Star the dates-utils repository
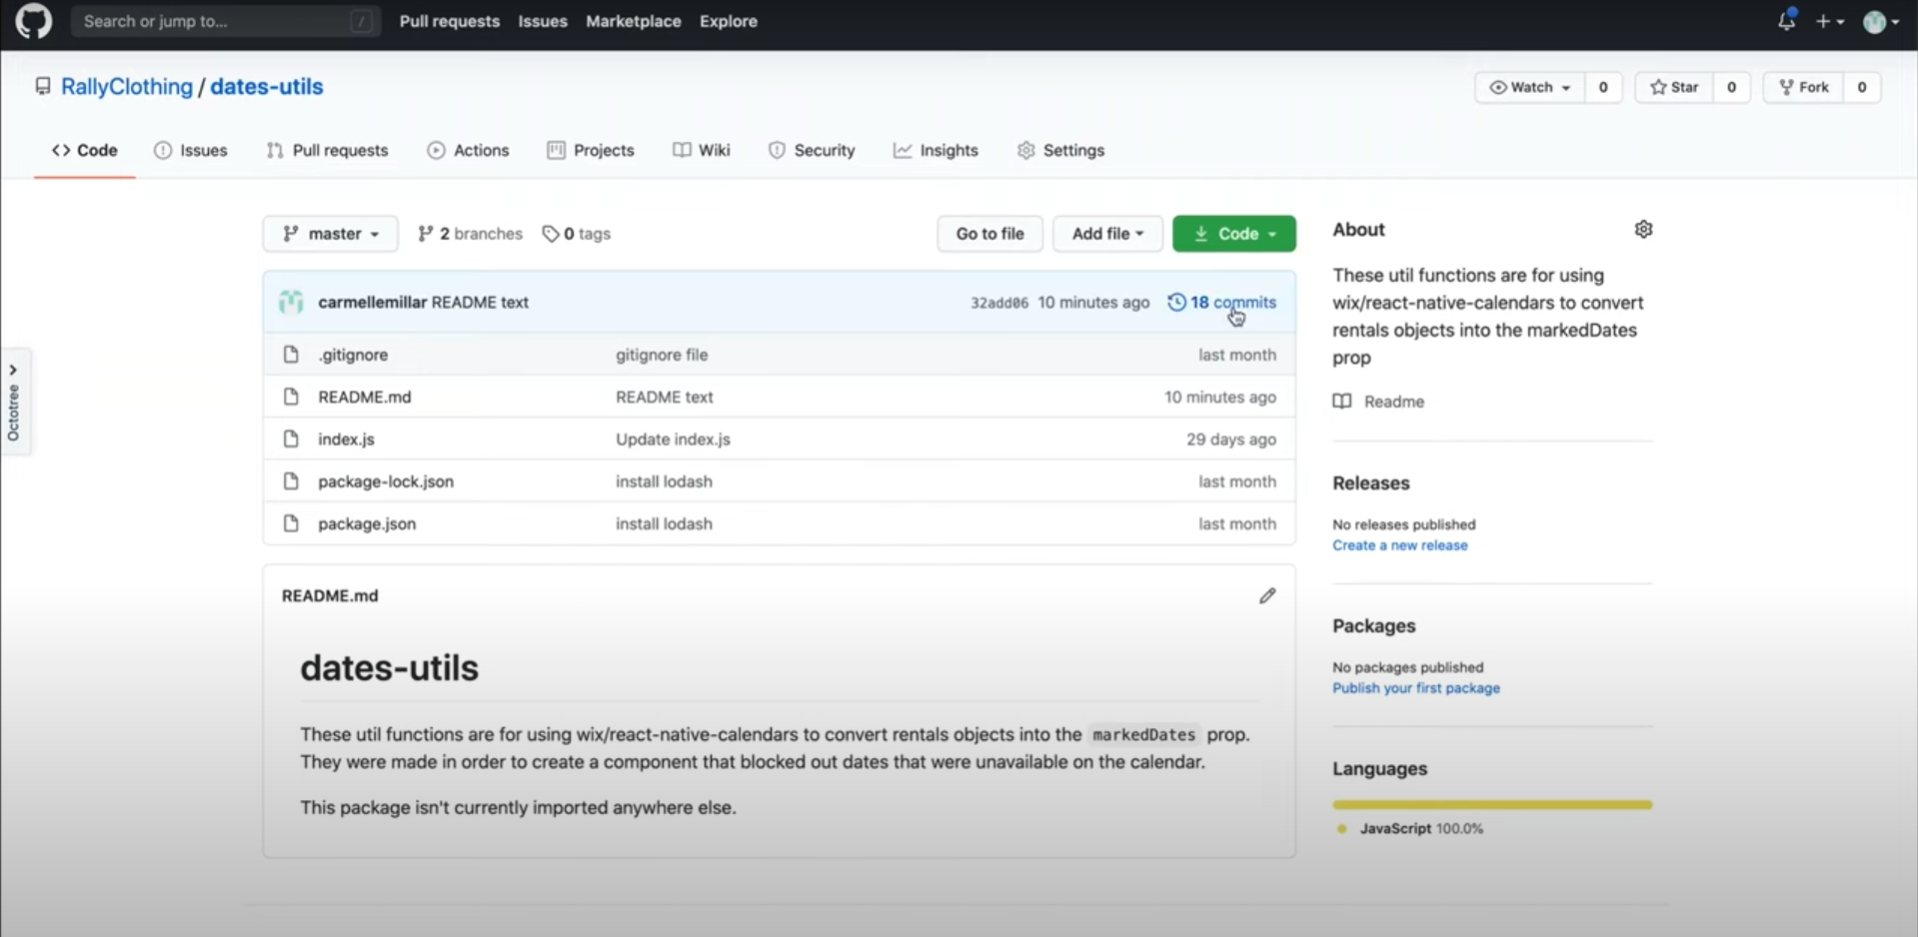 click(x=1675, y=87)
